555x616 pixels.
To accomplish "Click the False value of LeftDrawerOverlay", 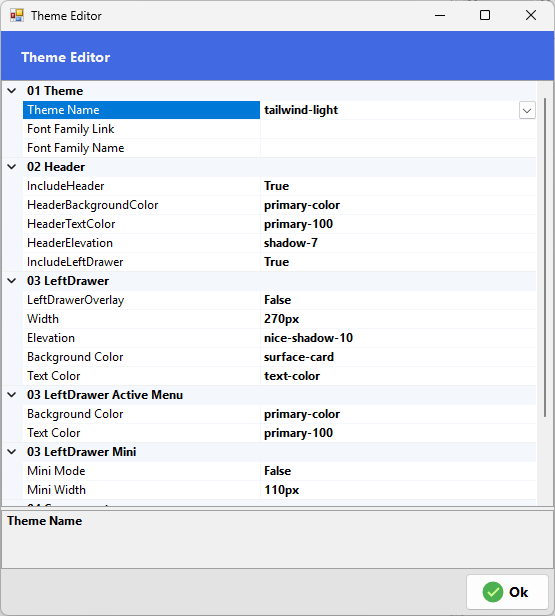I will (277, 300).
